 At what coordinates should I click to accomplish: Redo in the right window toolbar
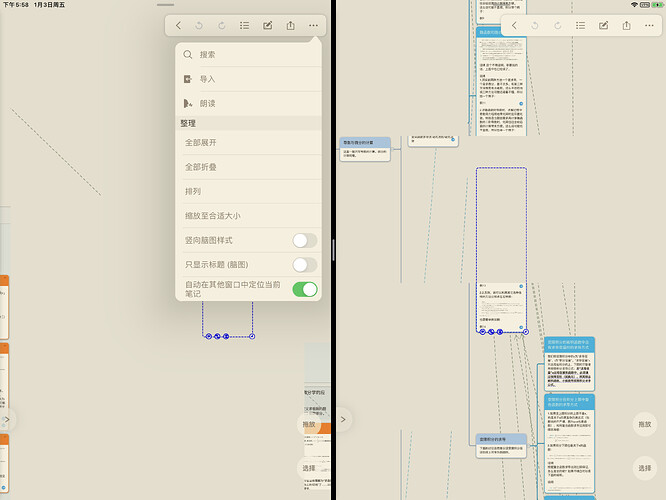[558, 25]
